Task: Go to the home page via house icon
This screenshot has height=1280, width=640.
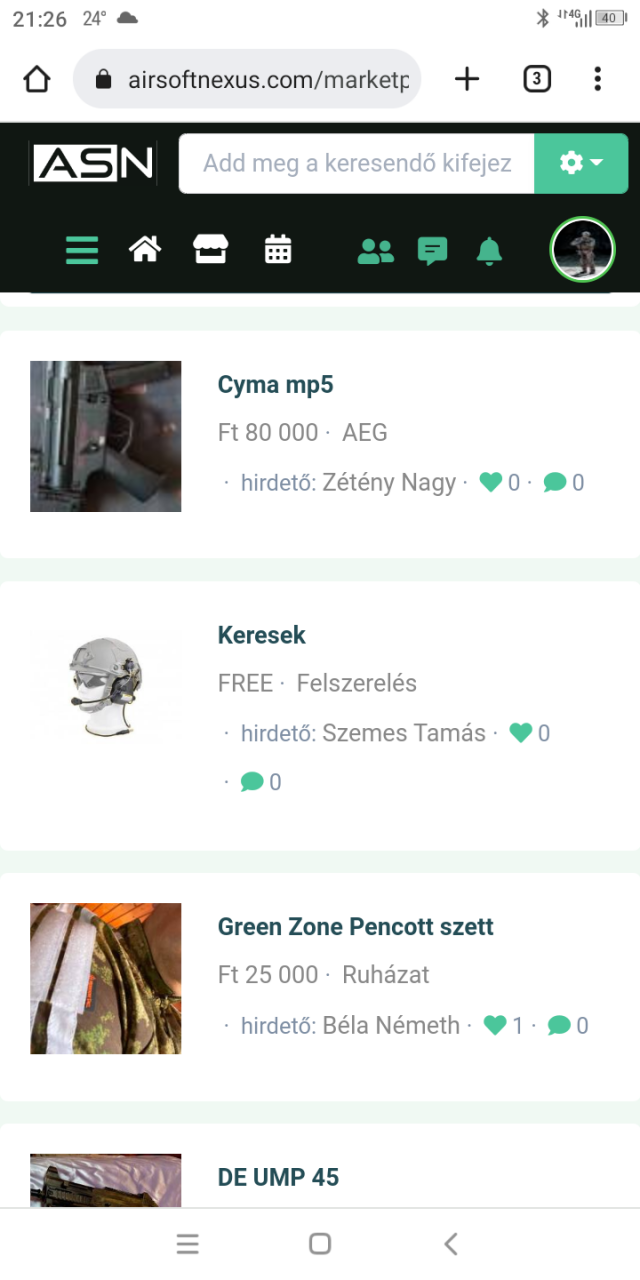Action: click(x=144, y=250)
